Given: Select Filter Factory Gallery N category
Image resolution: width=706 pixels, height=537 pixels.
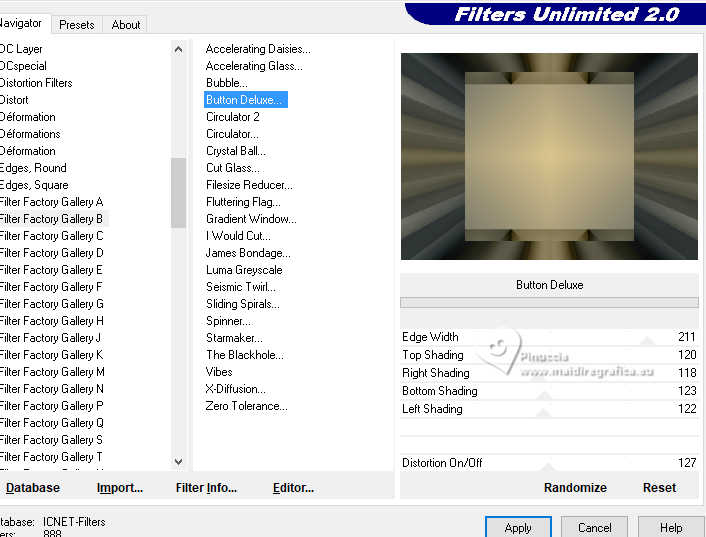Looking at the screenshot, I should [51, 389].
